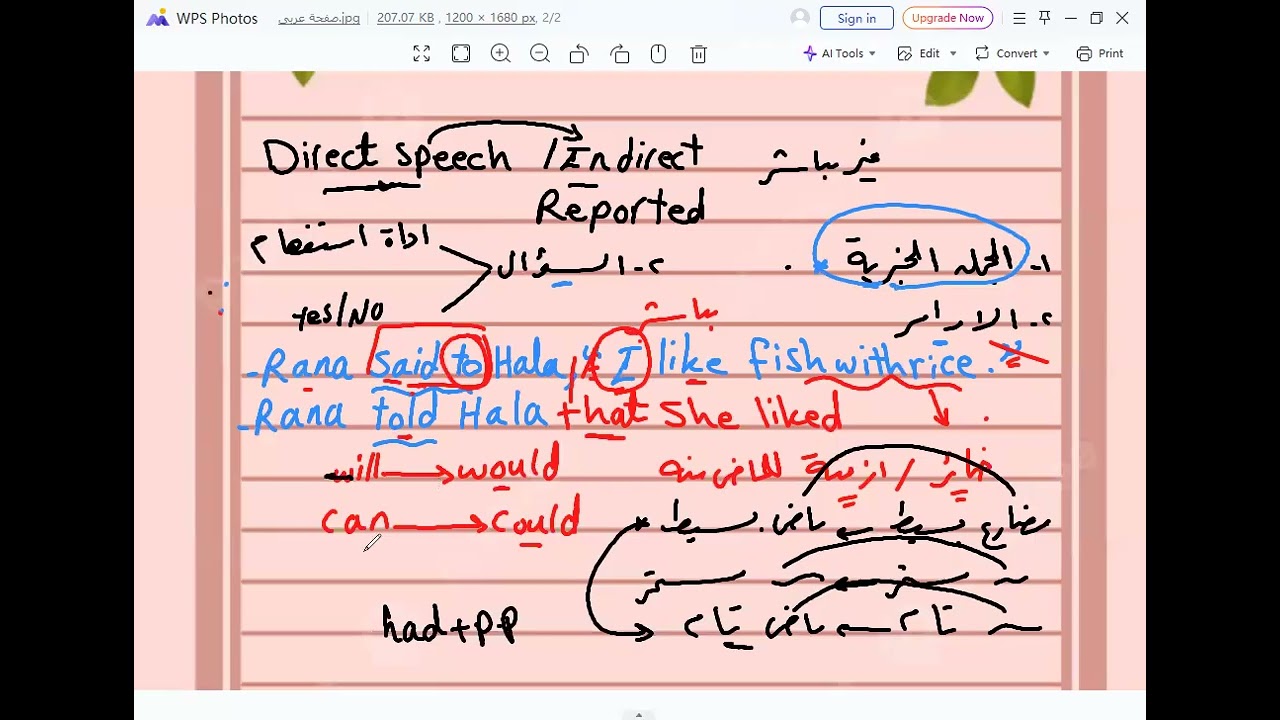Expand the Convert dropdown

tap(1012, 54)
